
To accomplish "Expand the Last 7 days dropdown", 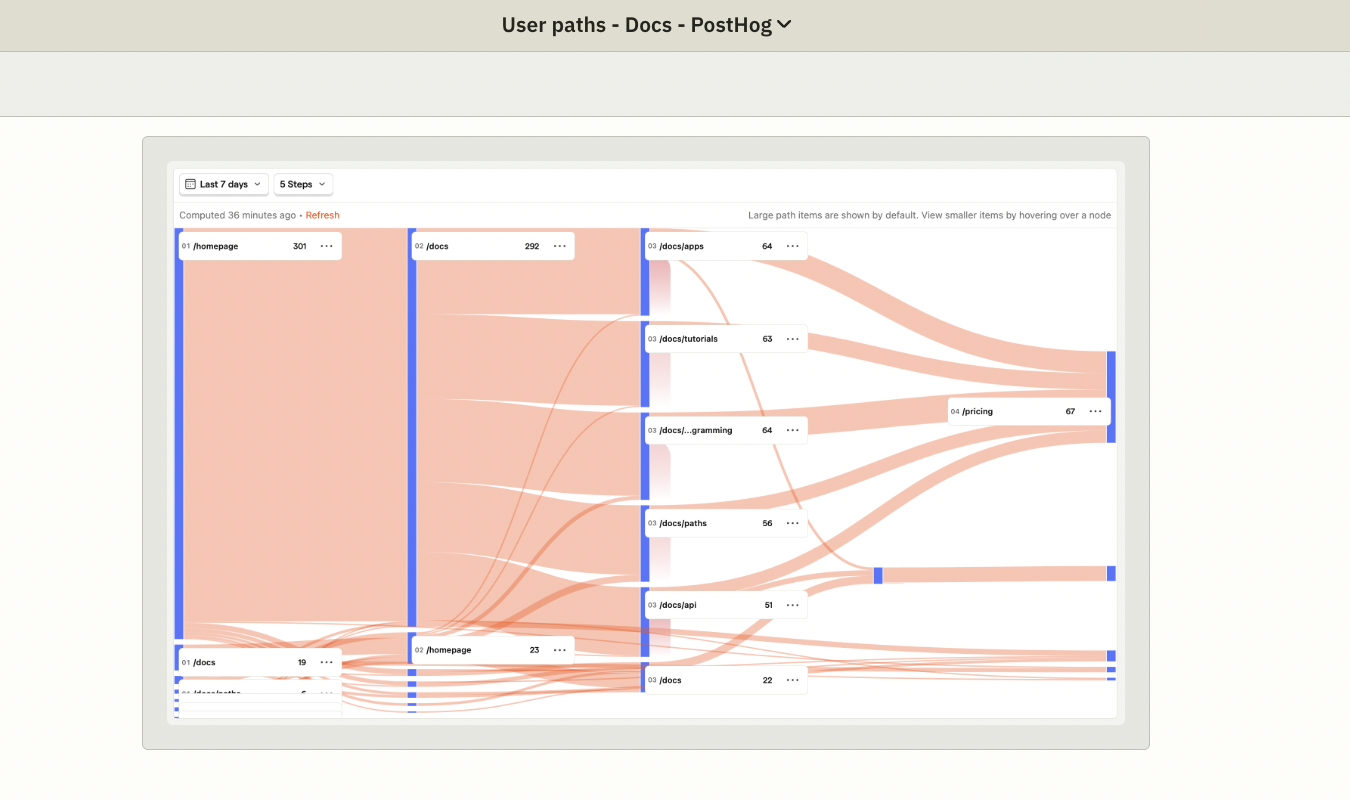I will 223,184.
